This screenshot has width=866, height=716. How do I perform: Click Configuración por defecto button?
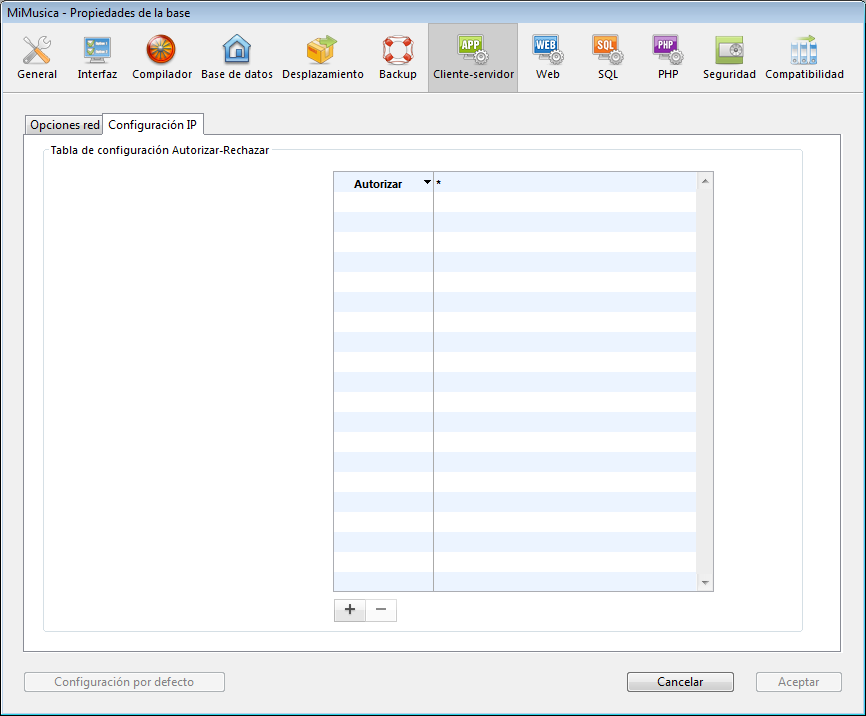click(124, 682)
